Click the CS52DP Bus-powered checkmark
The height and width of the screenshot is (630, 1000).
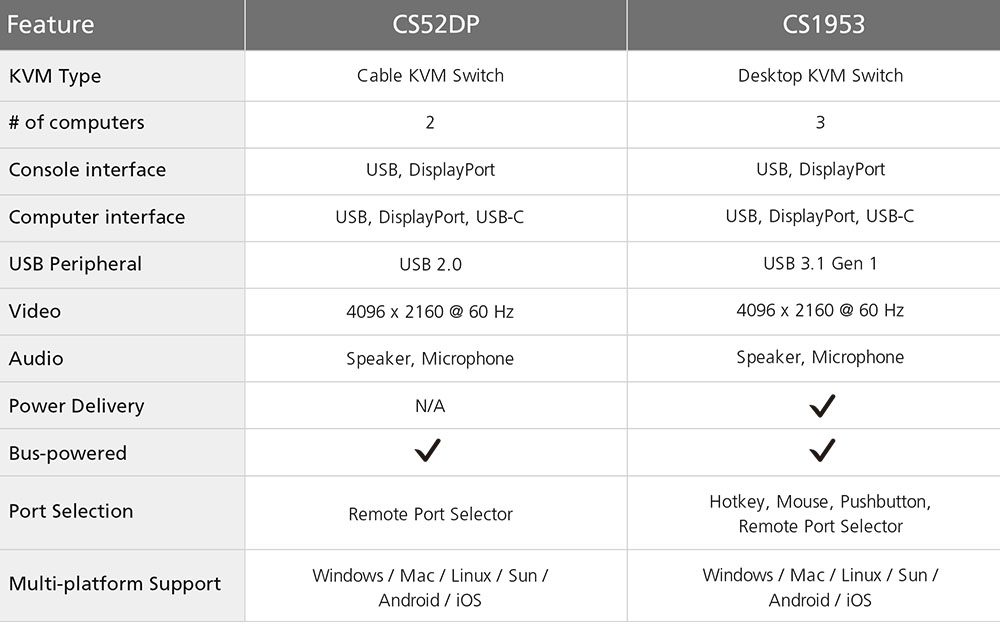coord(428,452)
